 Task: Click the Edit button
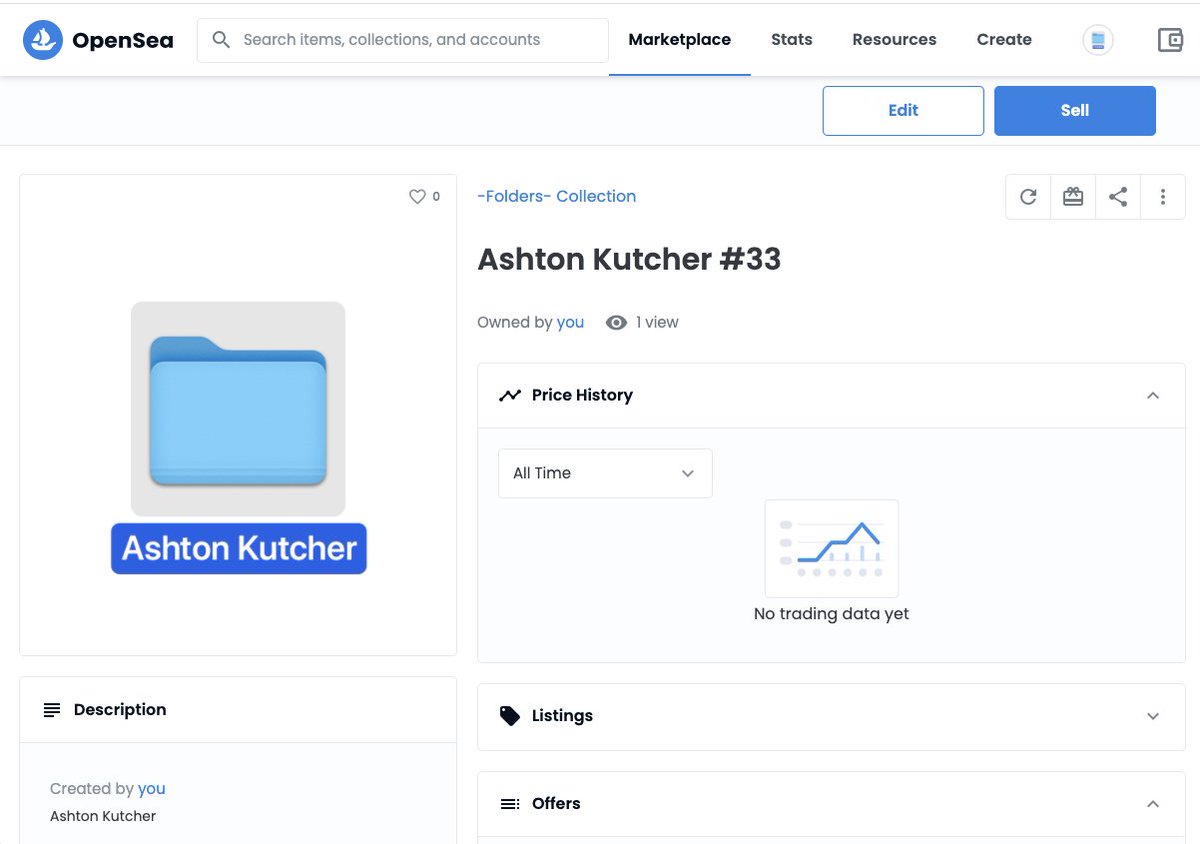pyautogui.click(x=903, y=111)
